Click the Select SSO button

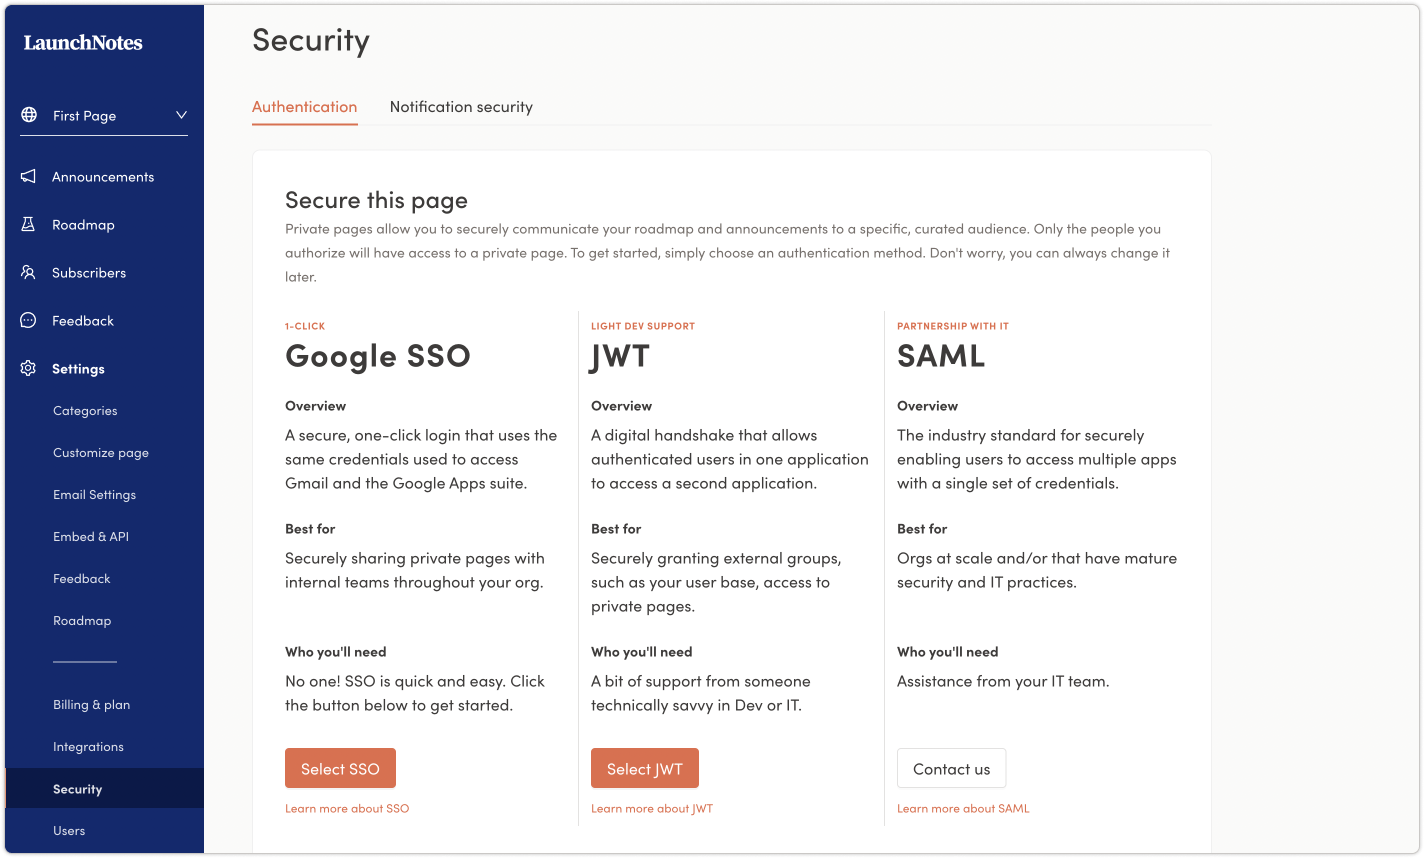340,768
